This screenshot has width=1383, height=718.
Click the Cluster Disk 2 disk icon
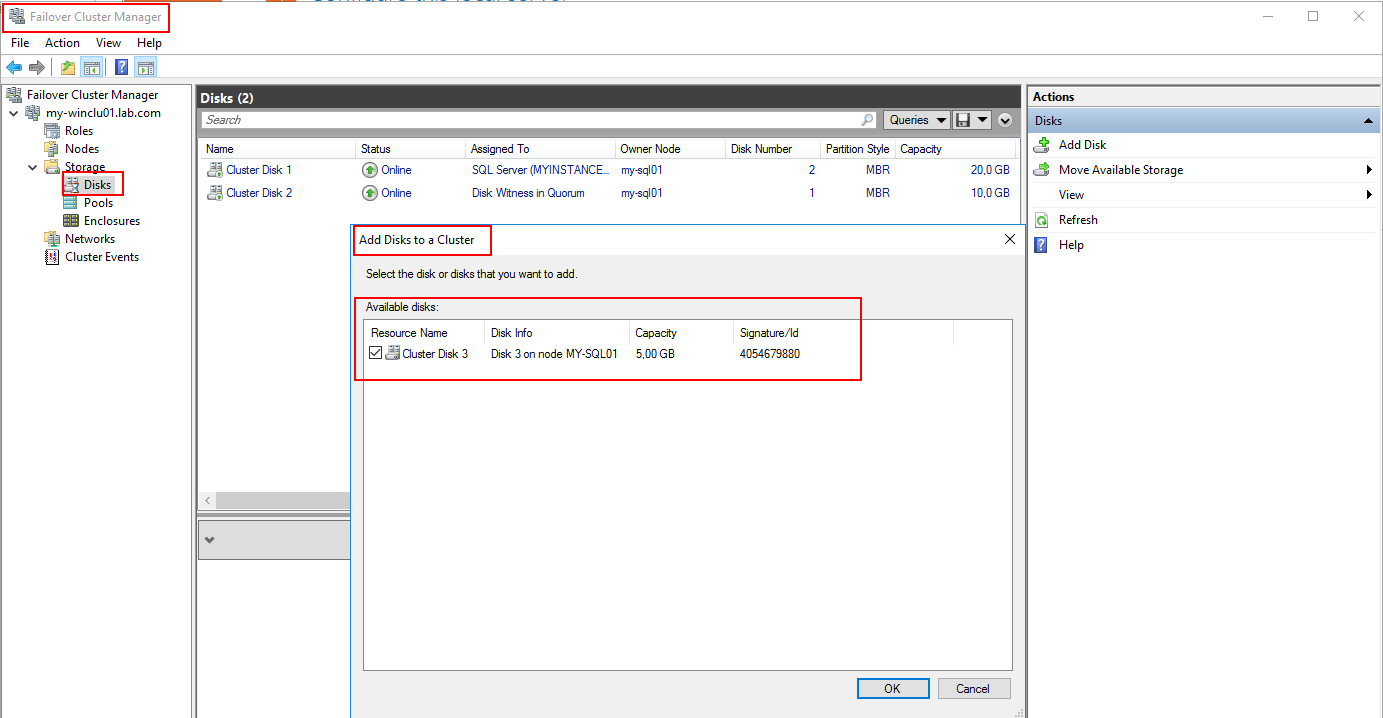(215, 193)
